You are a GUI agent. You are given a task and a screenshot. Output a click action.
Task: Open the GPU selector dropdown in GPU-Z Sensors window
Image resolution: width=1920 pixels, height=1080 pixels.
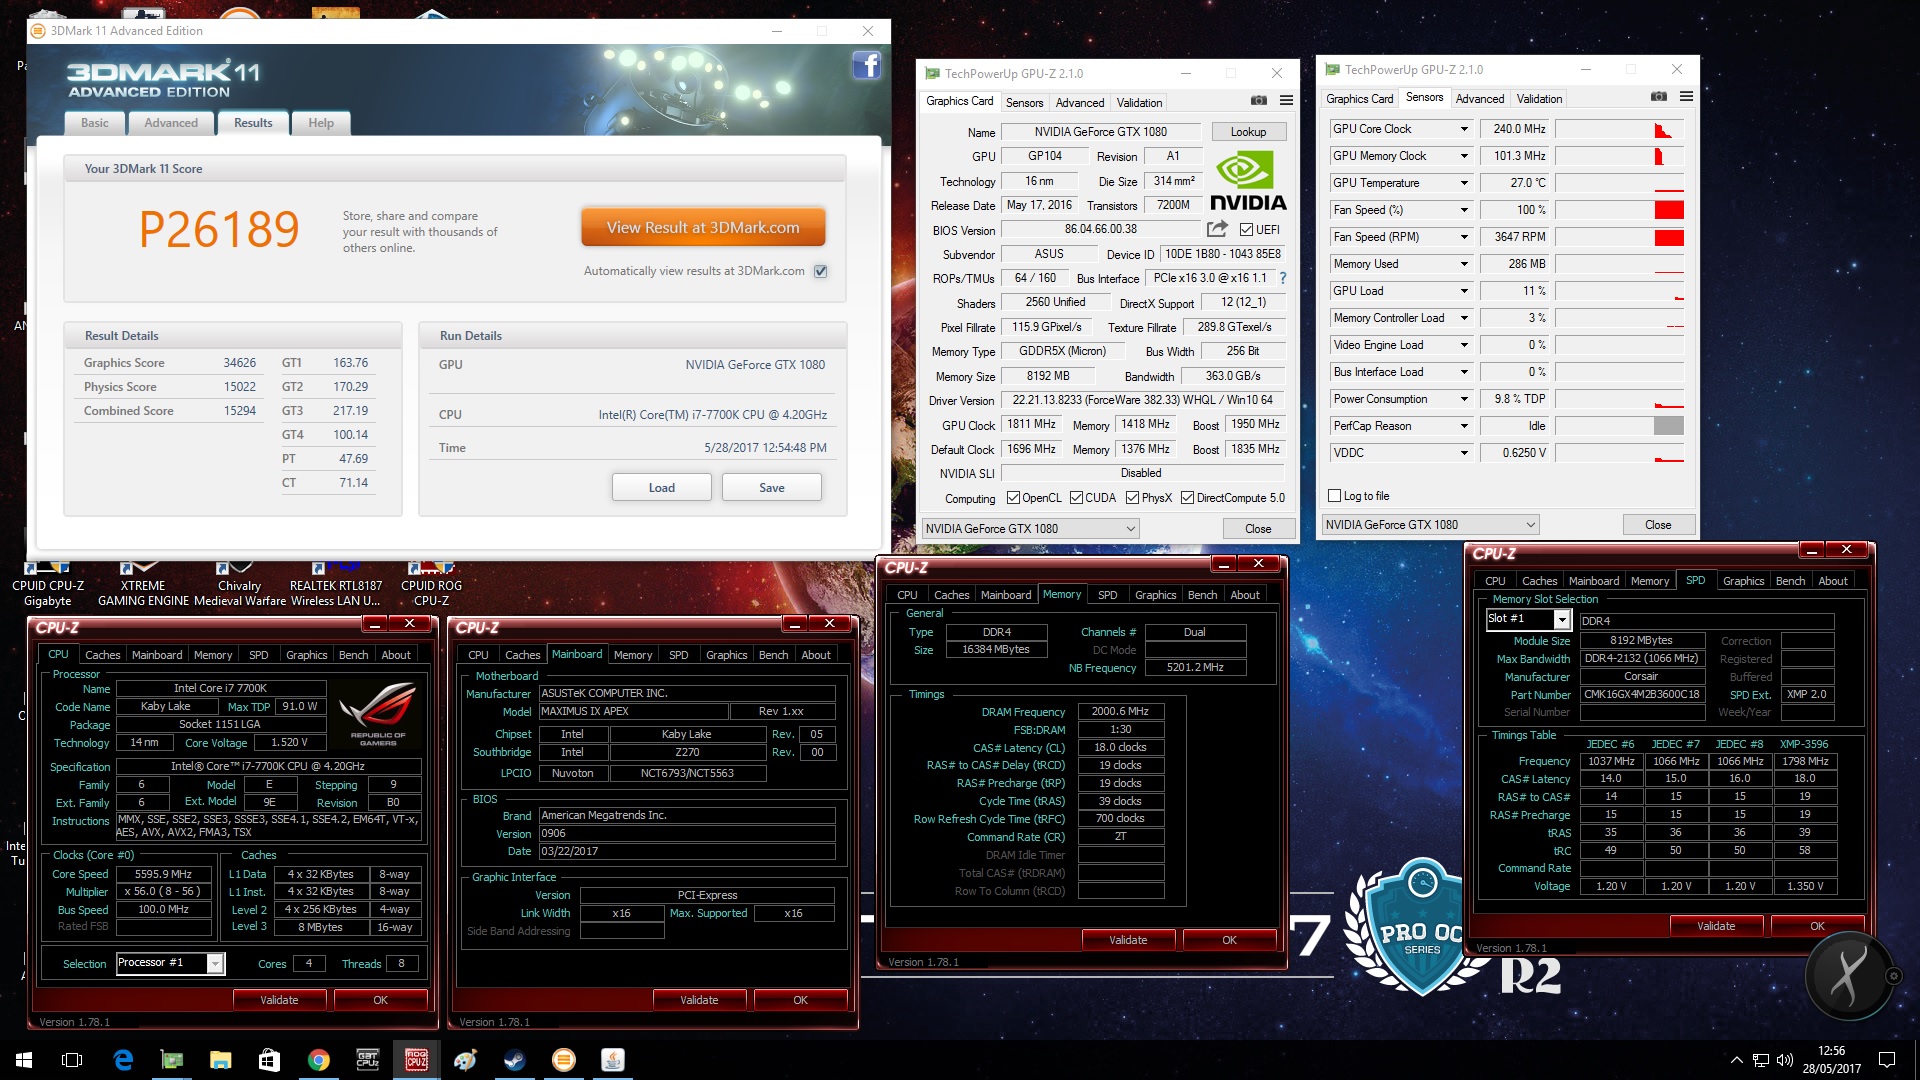pyautogui.click(x=1430, y=525)
